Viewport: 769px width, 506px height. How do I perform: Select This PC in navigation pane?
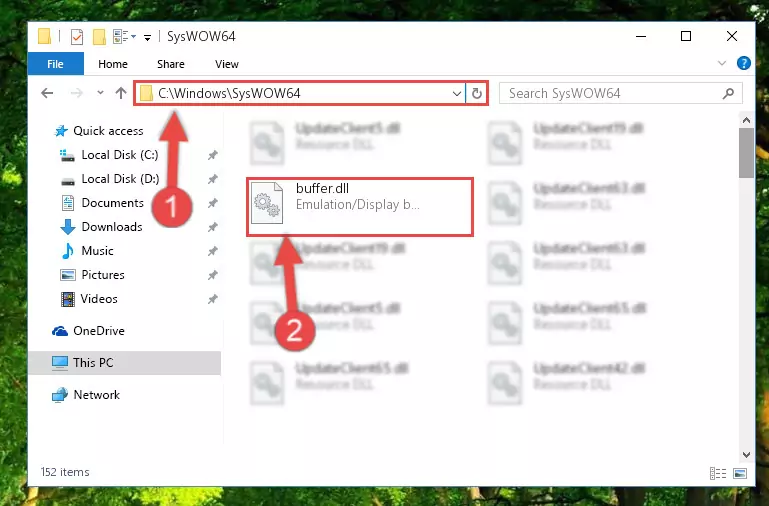point(125,363)
